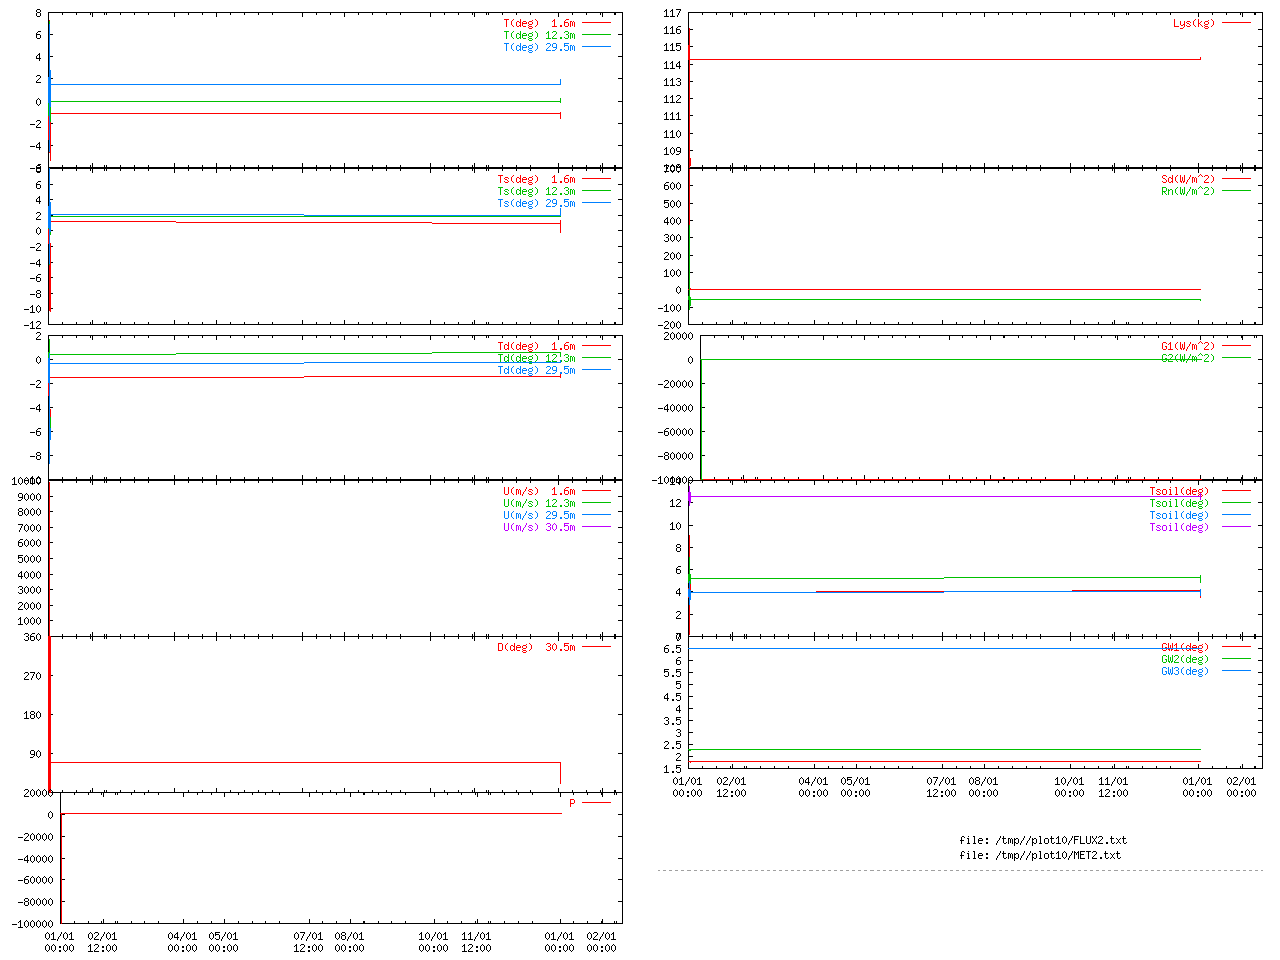The image size is (1280, 960).
Task: Click the red line sample beside Lys(kg)
Action: (1236, 22)
